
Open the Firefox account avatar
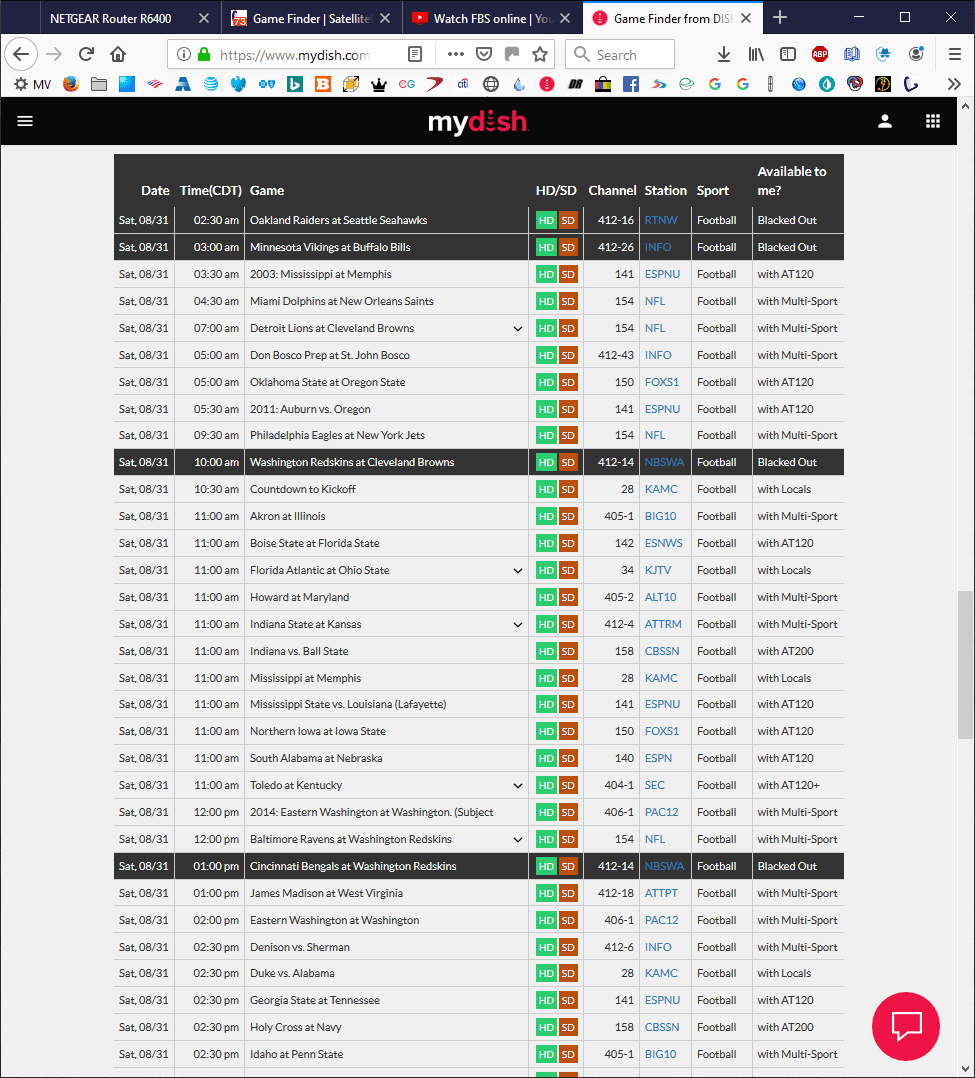coord(916,54)
